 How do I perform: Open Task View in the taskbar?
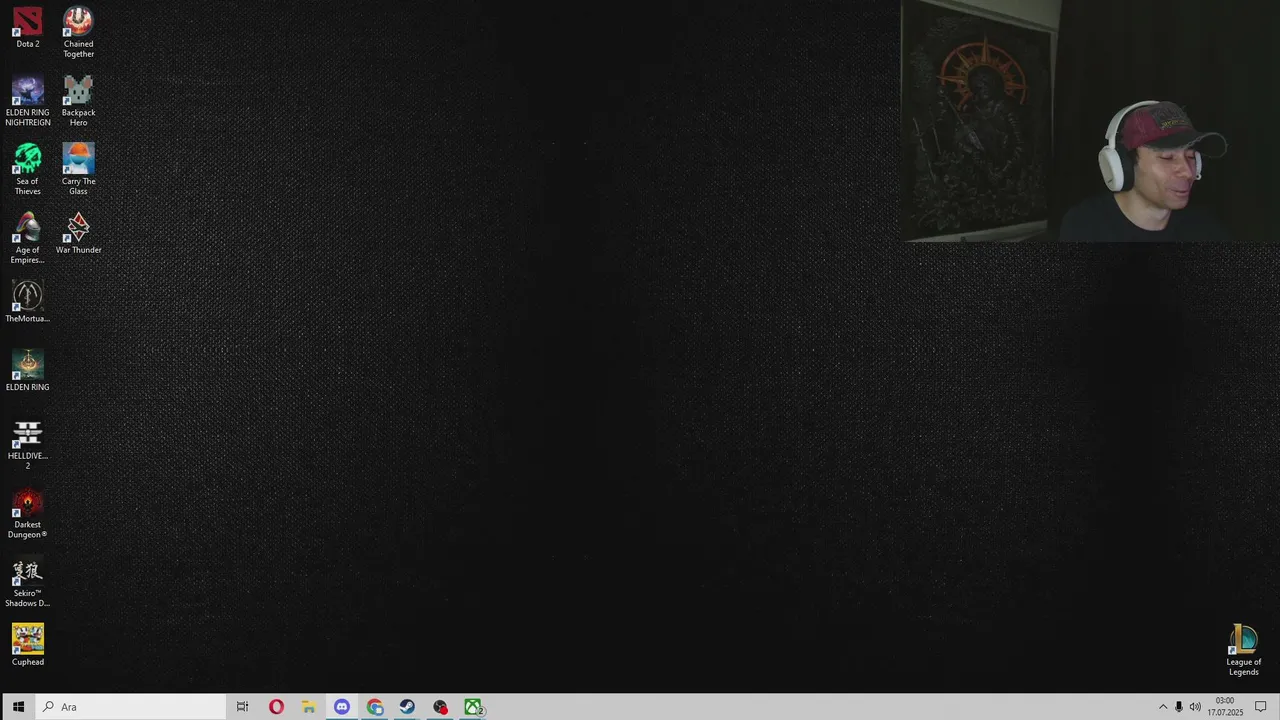(242, 707)
